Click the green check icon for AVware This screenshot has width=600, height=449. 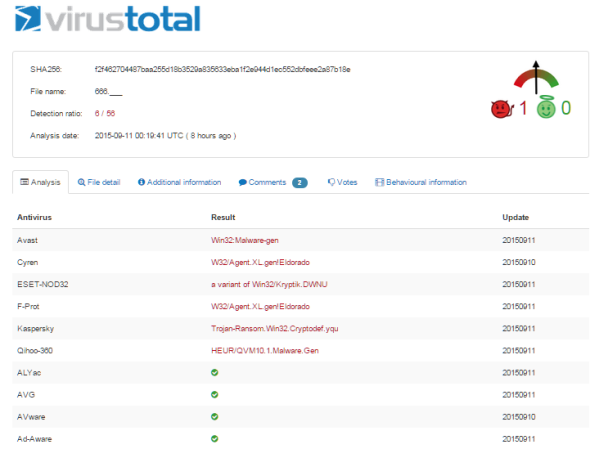pyautogui.click(x=215, y=416)
